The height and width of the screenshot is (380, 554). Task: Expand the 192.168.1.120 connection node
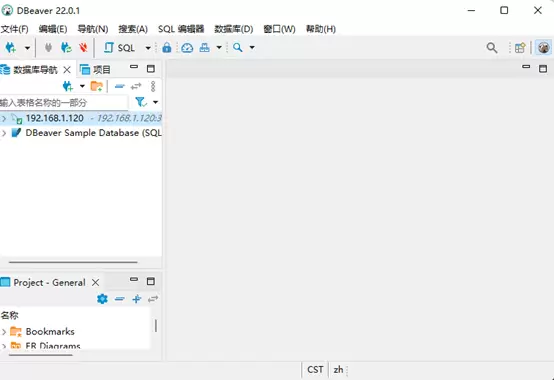4,118
